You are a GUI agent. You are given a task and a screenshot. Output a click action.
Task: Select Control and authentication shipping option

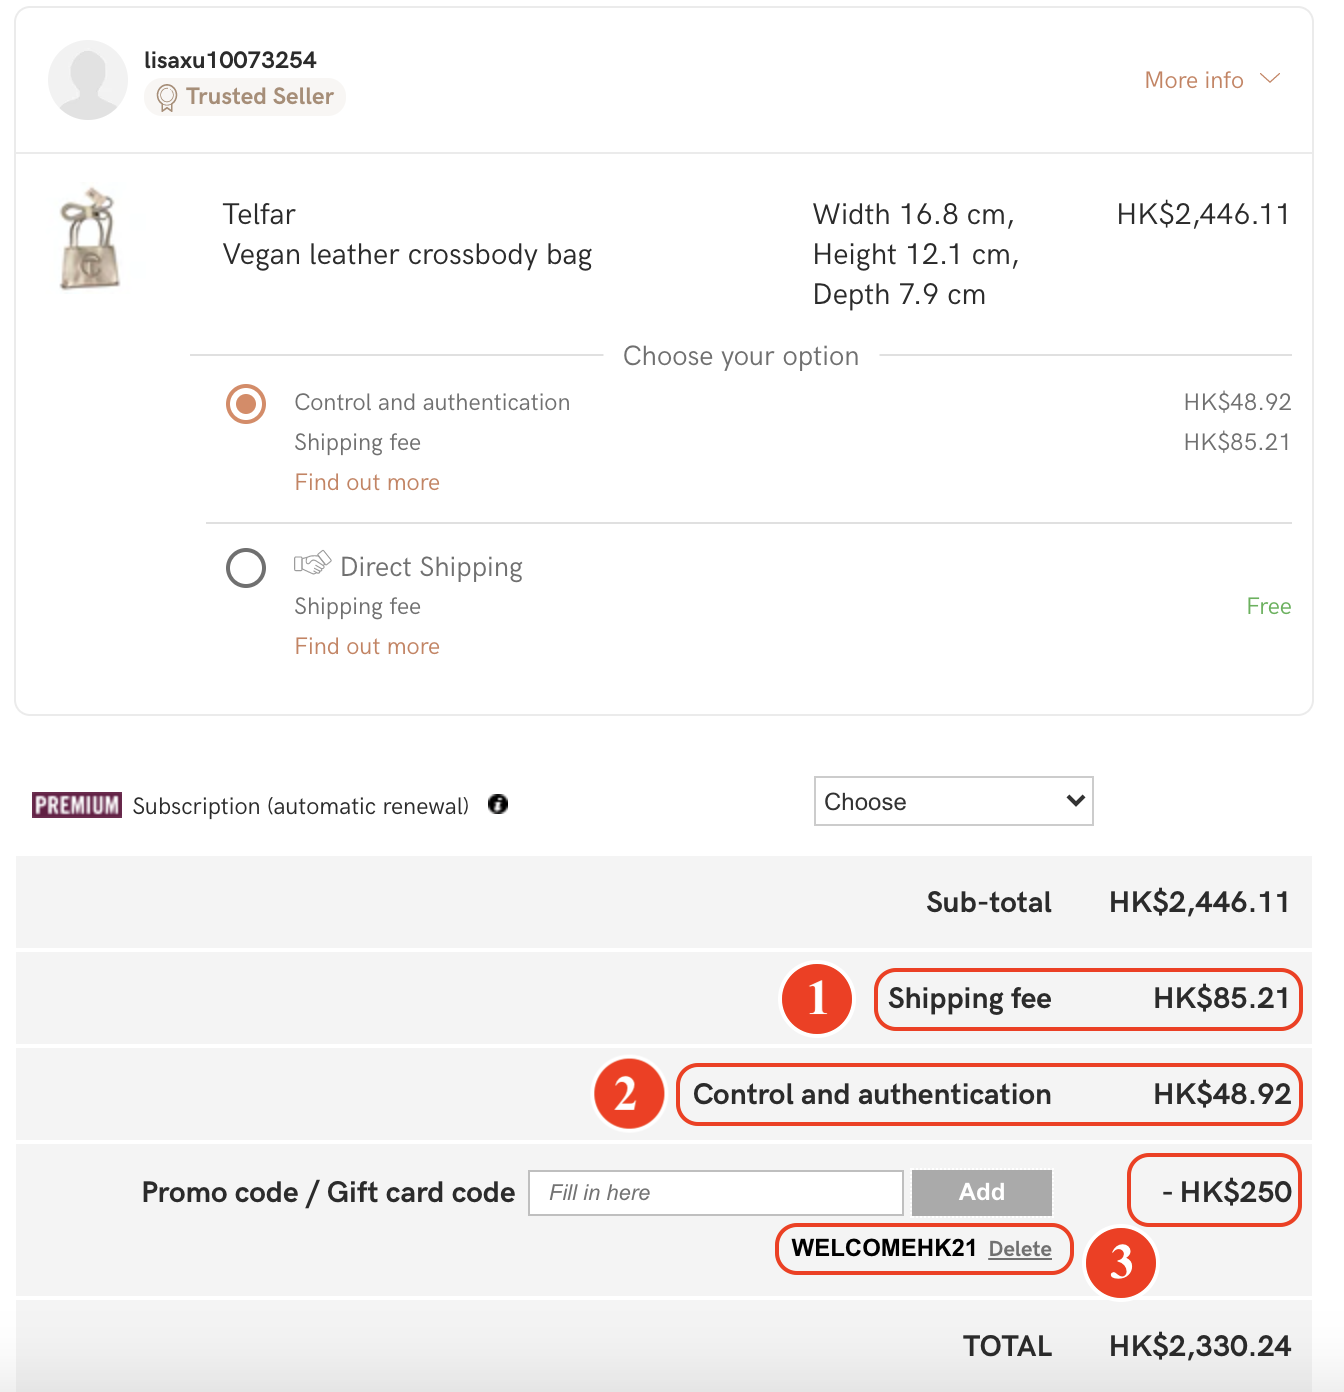pos(246,404)
